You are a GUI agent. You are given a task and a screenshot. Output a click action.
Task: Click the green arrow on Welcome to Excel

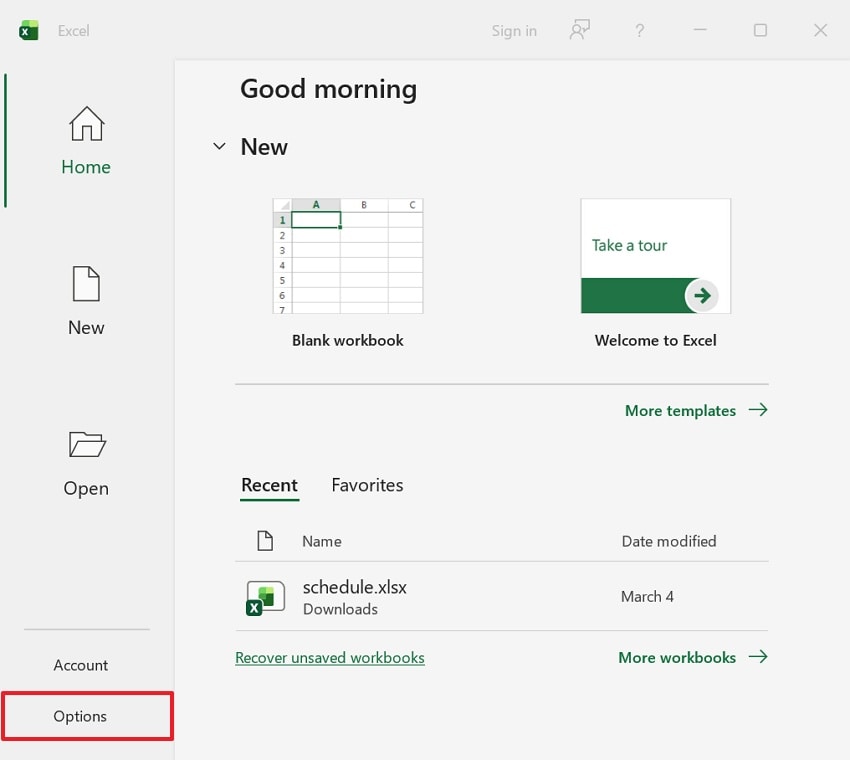(x=703, y=296)
